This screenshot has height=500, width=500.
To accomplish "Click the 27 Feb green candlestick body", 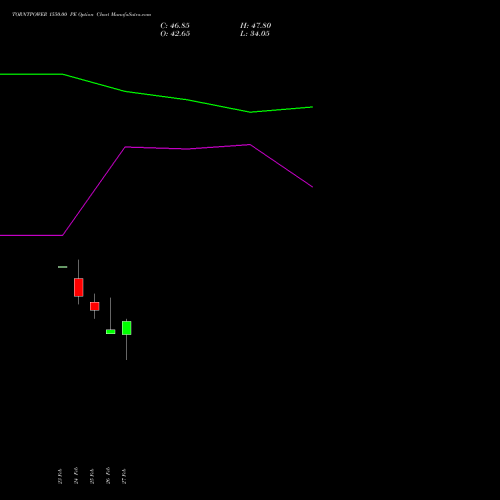I will pos(127,328).
